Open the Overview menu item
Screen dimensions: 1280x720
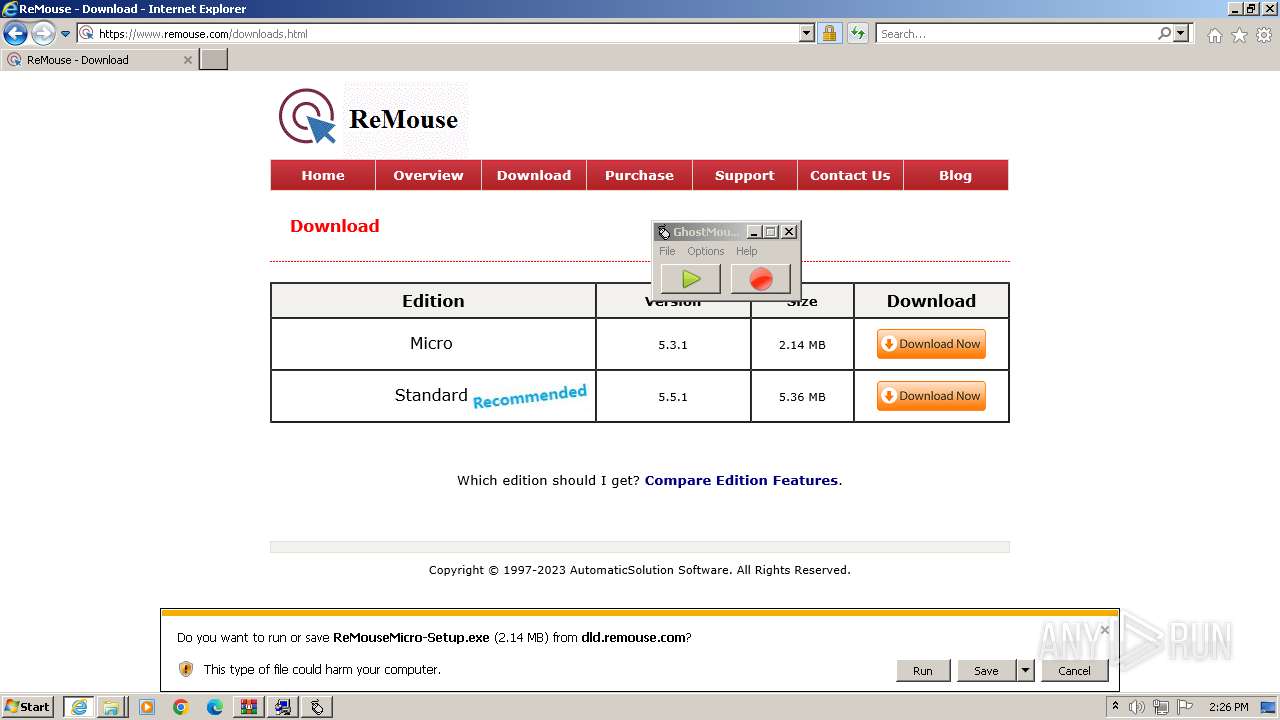pos(428,175)
